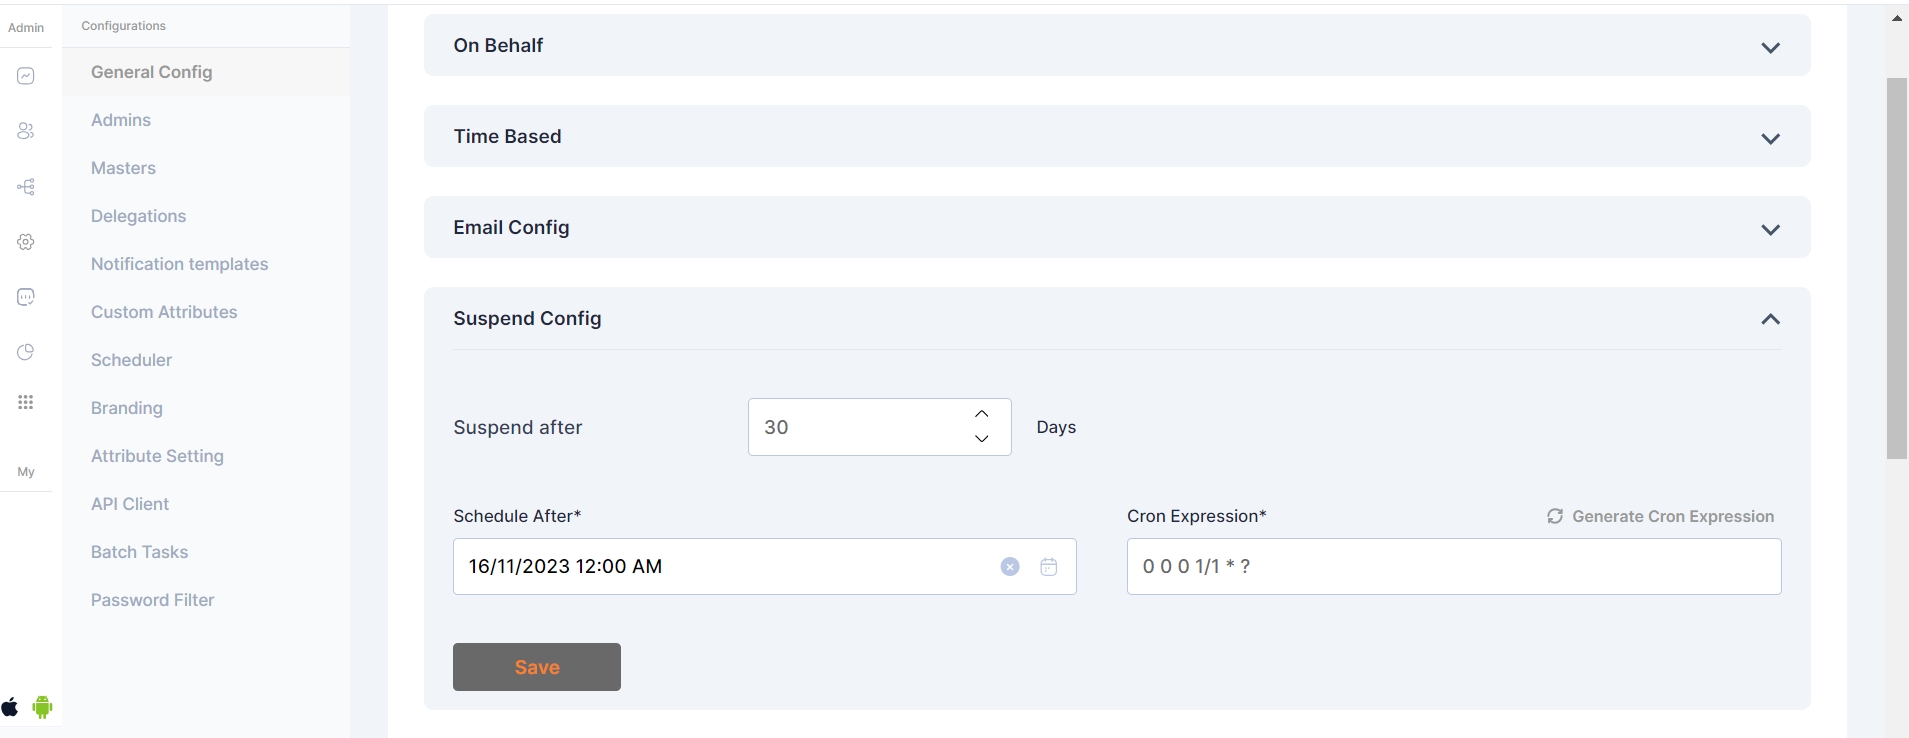Increase Suspend after days value
This screenshot has width=1909, height=738.
[981, 414]
